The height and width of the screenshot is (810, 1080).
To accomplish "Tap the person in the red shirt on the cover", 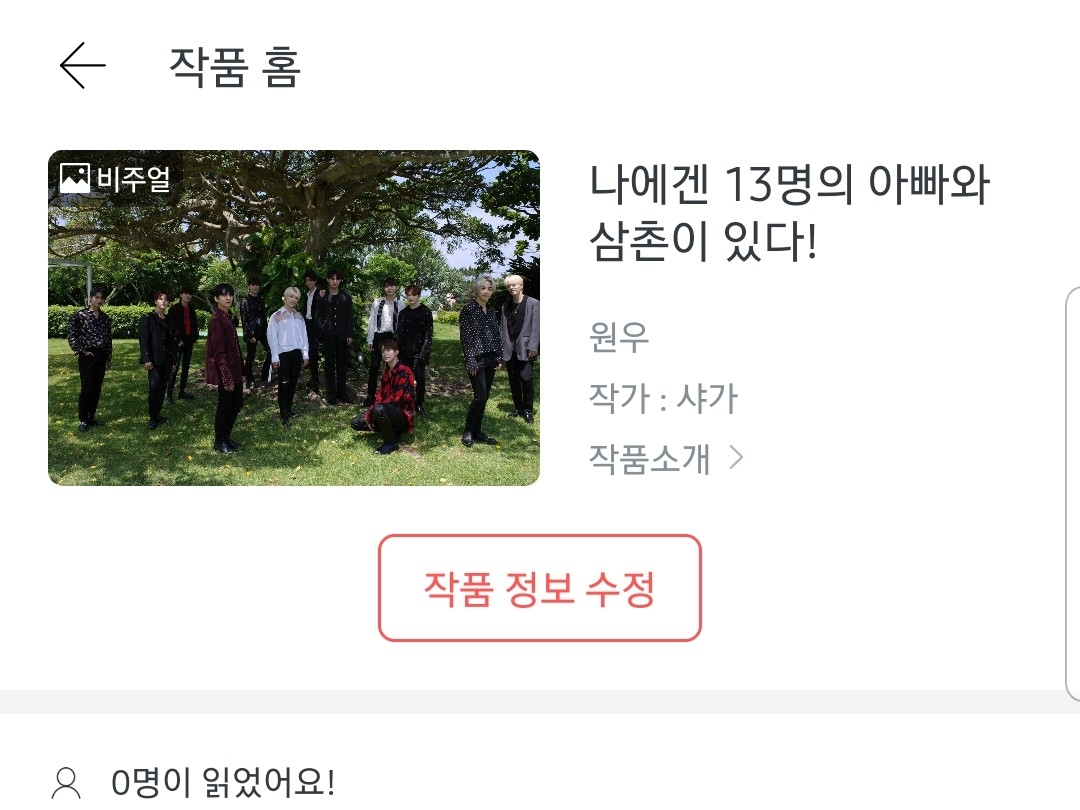I will [389, 395].
